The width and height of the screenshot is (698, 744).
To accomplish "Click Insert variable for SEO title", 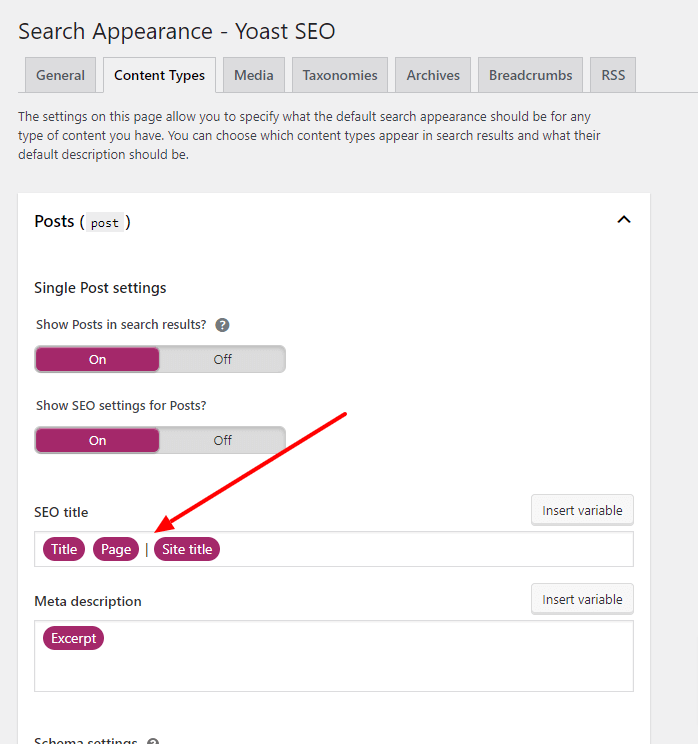I will 582,510.
